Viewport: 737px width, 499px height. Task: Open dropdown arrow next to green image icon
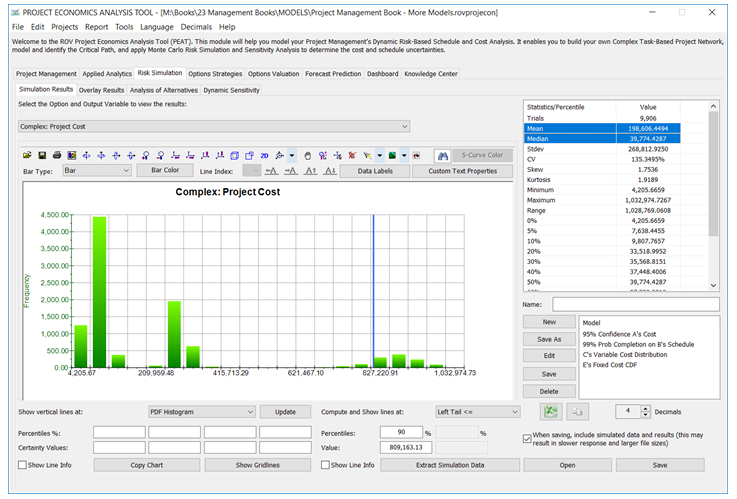click(404, 156)
